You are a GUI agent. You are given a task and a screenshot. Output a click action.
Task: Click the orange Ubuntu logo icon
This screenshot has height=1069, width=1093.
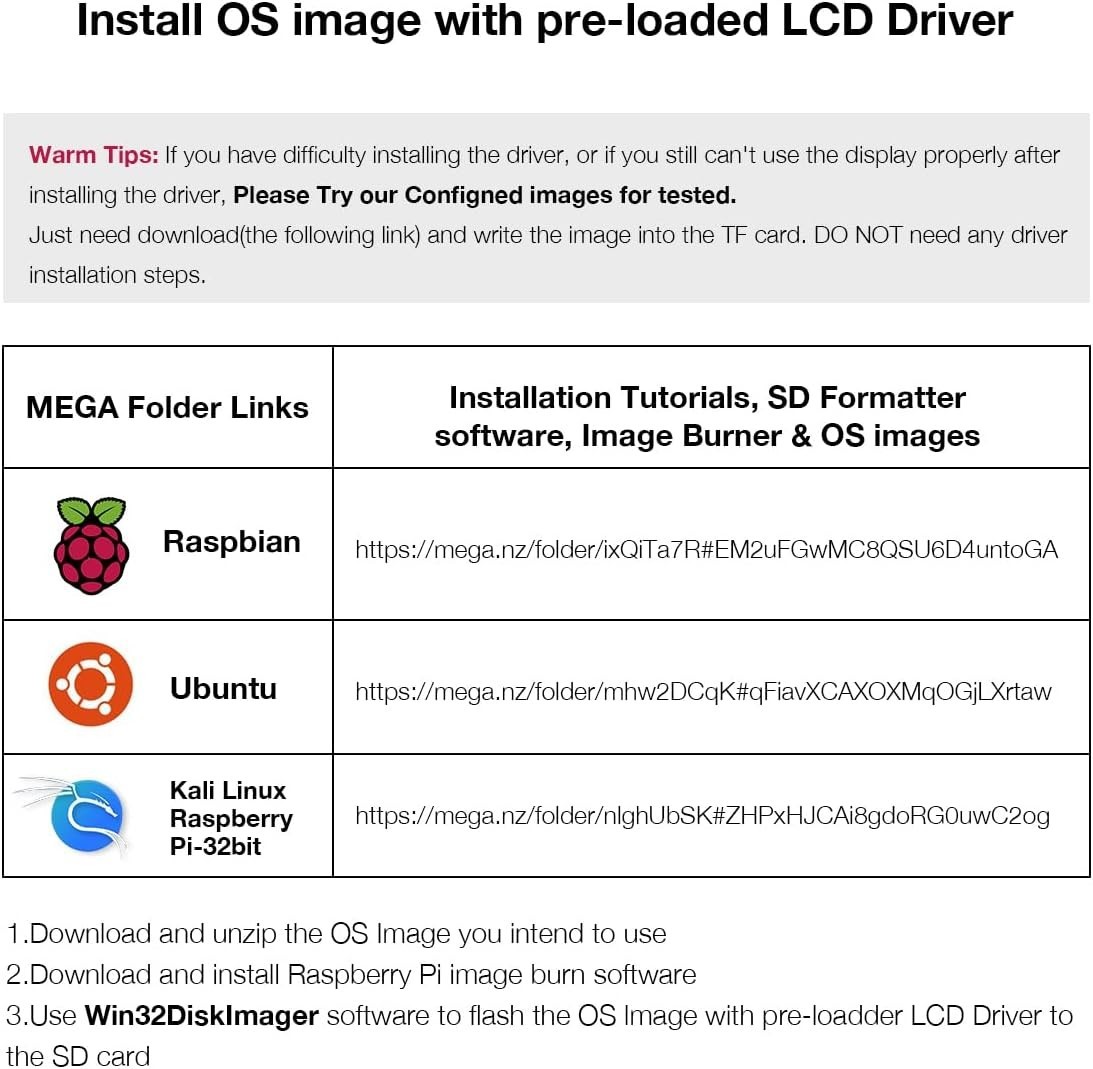coord(91,684)
